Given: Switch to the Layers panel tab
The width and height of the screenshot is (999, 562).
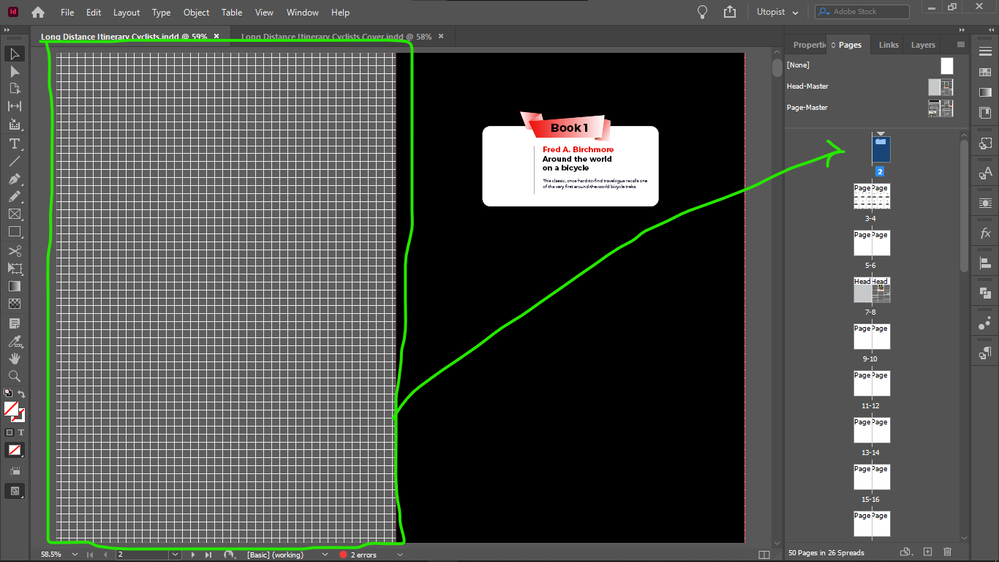Looking at the screenshot, I should (x=923, y=45).
